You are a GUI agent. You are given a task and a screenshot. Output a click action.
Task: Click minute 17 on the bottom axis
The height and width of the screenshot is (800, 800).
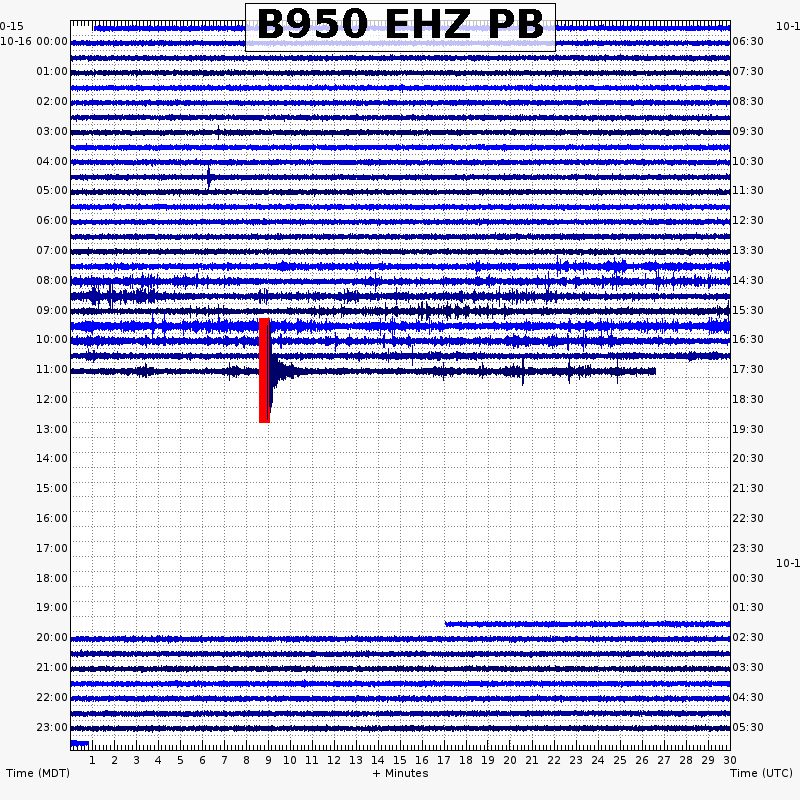pyautogui.click(x=444, y=760)
